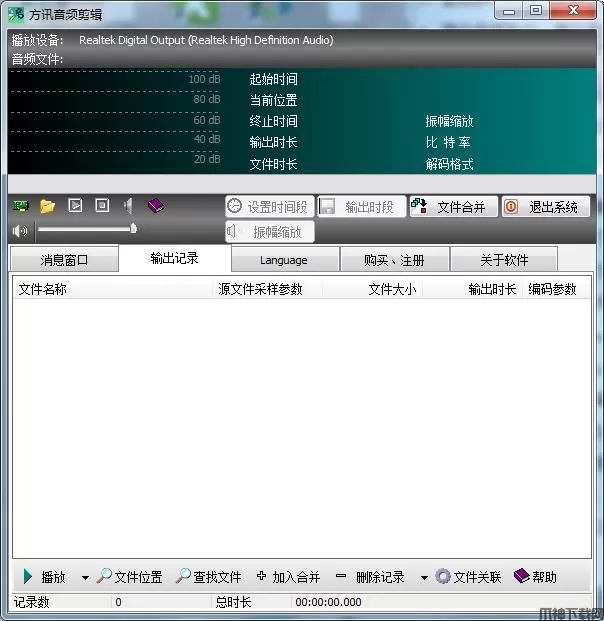This screenshot has height=621, width=604.
Task: Open 关于软件 tab
Action: coord(504,260)
